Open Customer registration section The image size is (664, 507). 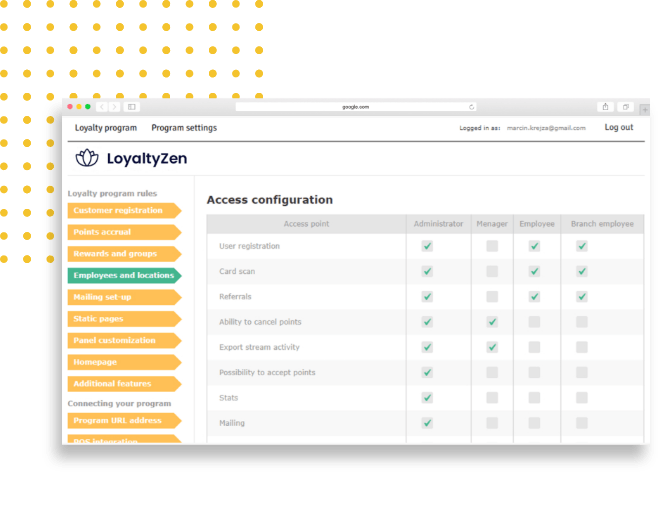[124, 211]
